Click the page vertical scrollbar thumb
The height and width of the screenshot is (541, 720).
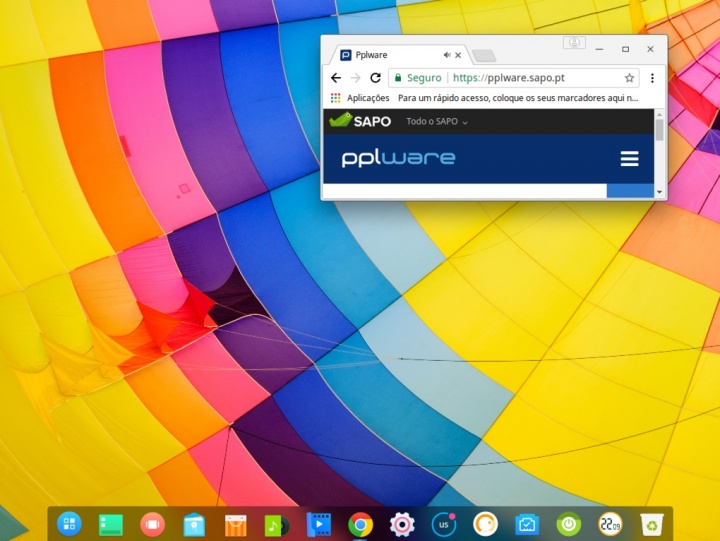tap(659, 129)
